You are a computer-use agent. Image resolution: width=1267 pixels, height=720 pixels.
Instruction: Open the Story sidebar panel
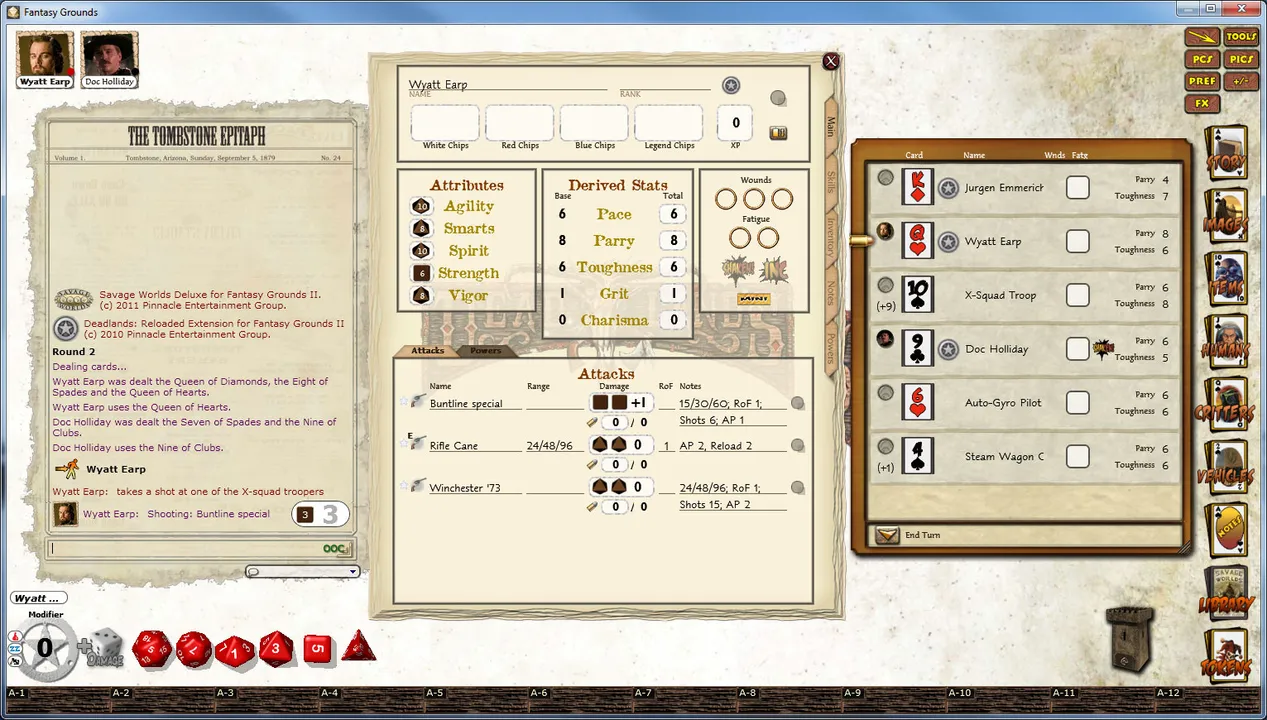[x=1226, y=153]
